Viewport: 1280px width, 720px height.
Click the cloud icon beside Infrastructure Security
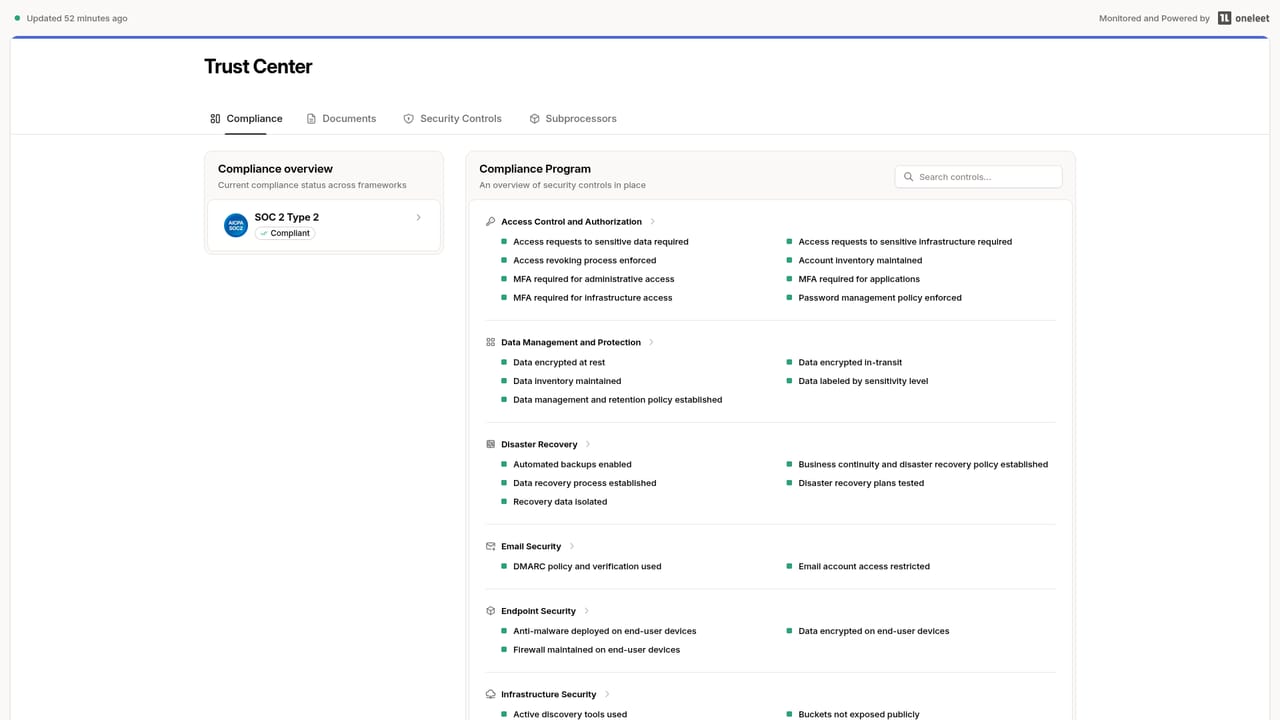[490, 694]
